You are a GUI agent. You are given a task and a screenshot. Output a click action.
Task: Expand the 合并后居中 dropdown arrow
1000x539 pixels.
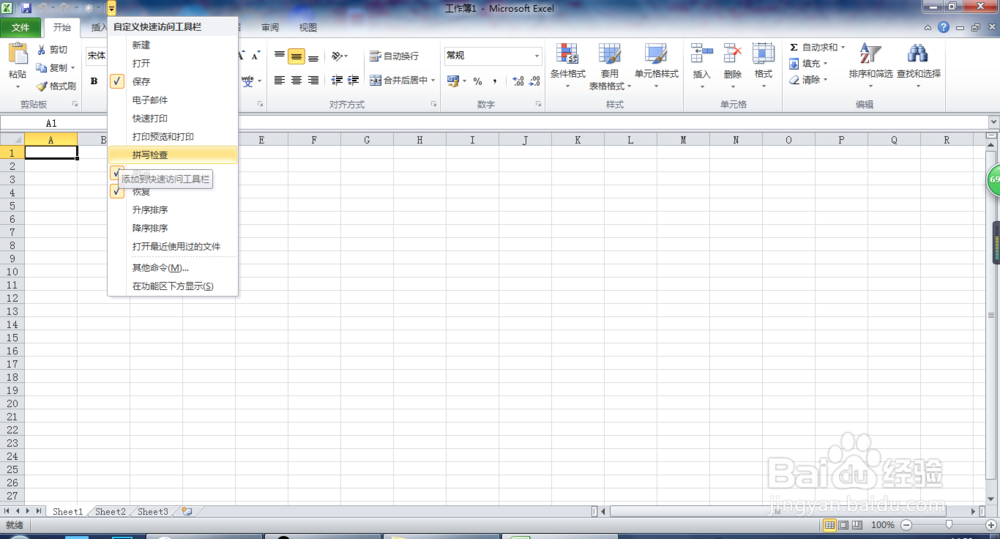(433, 80)
